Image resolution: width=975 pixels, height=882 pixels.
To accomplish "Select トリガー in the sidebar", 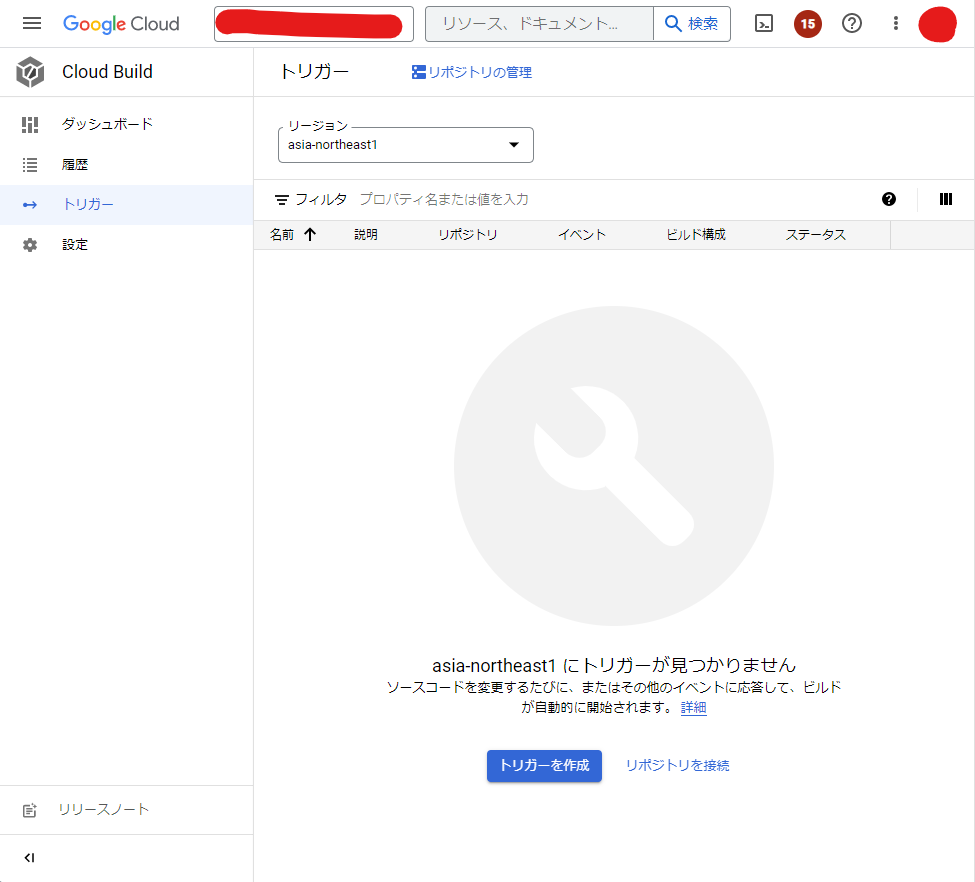I will click(x=126, y=205).
